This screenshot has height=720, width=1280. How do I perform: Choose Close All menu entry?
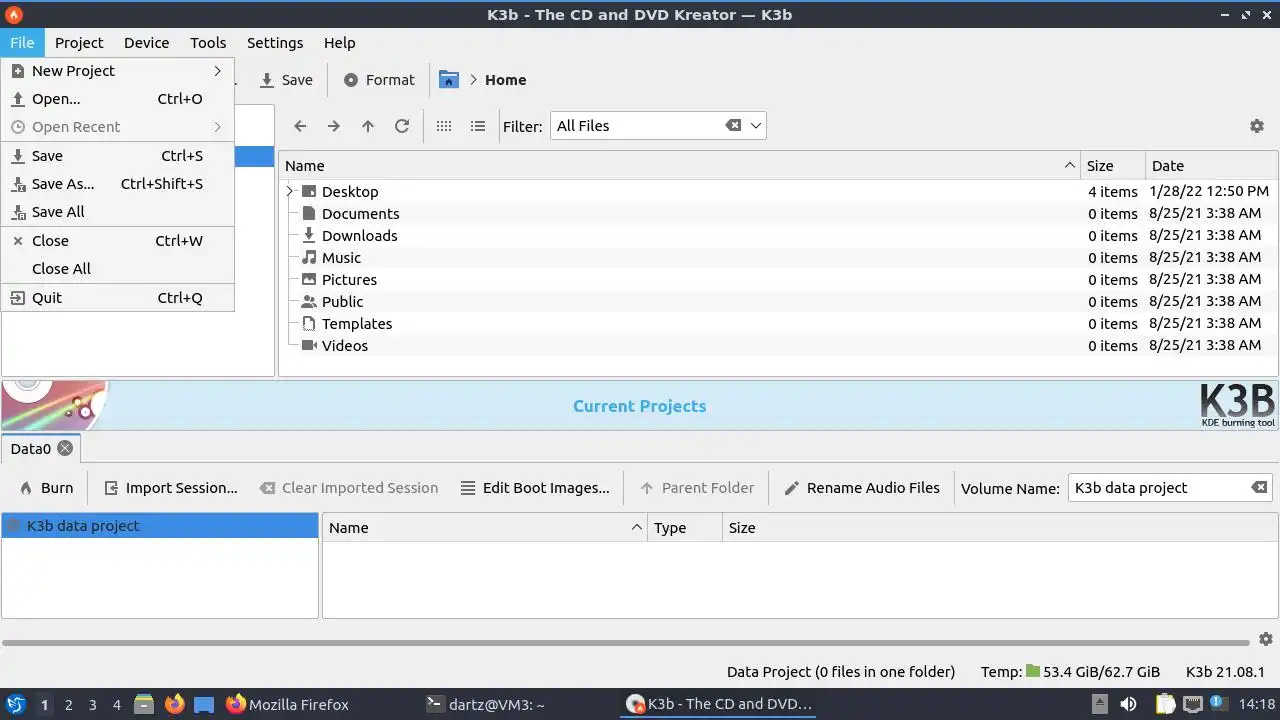click(118, 269)
